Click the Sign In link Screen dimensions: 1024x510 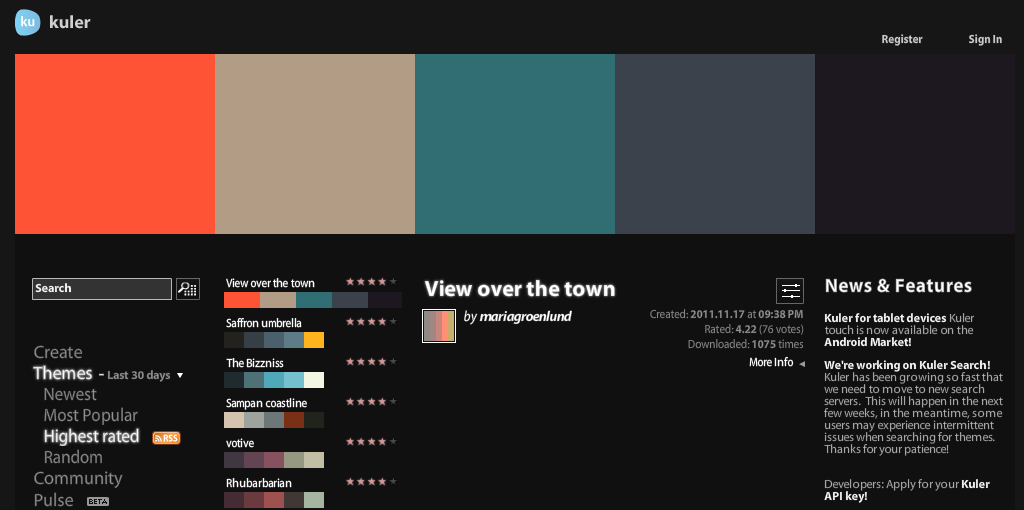pos(985,39)
